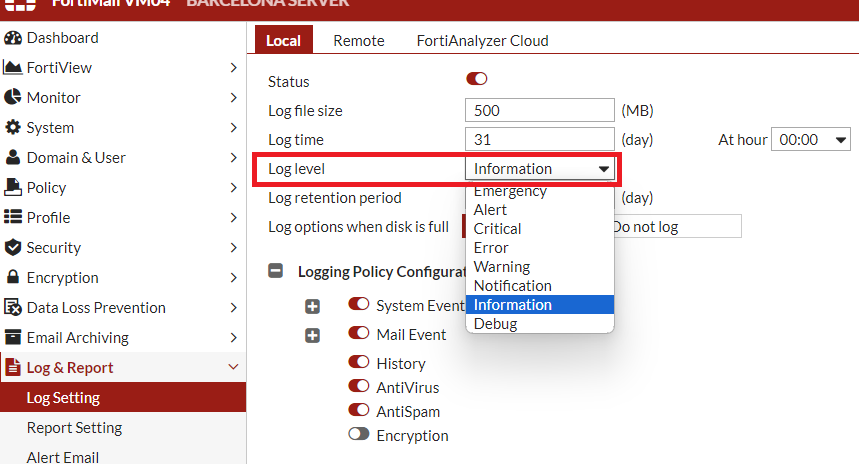Click the Data Loss Prevention icon
Viewport: 859px width, 464px height.
pyautogui.click(x=13, y=308)
